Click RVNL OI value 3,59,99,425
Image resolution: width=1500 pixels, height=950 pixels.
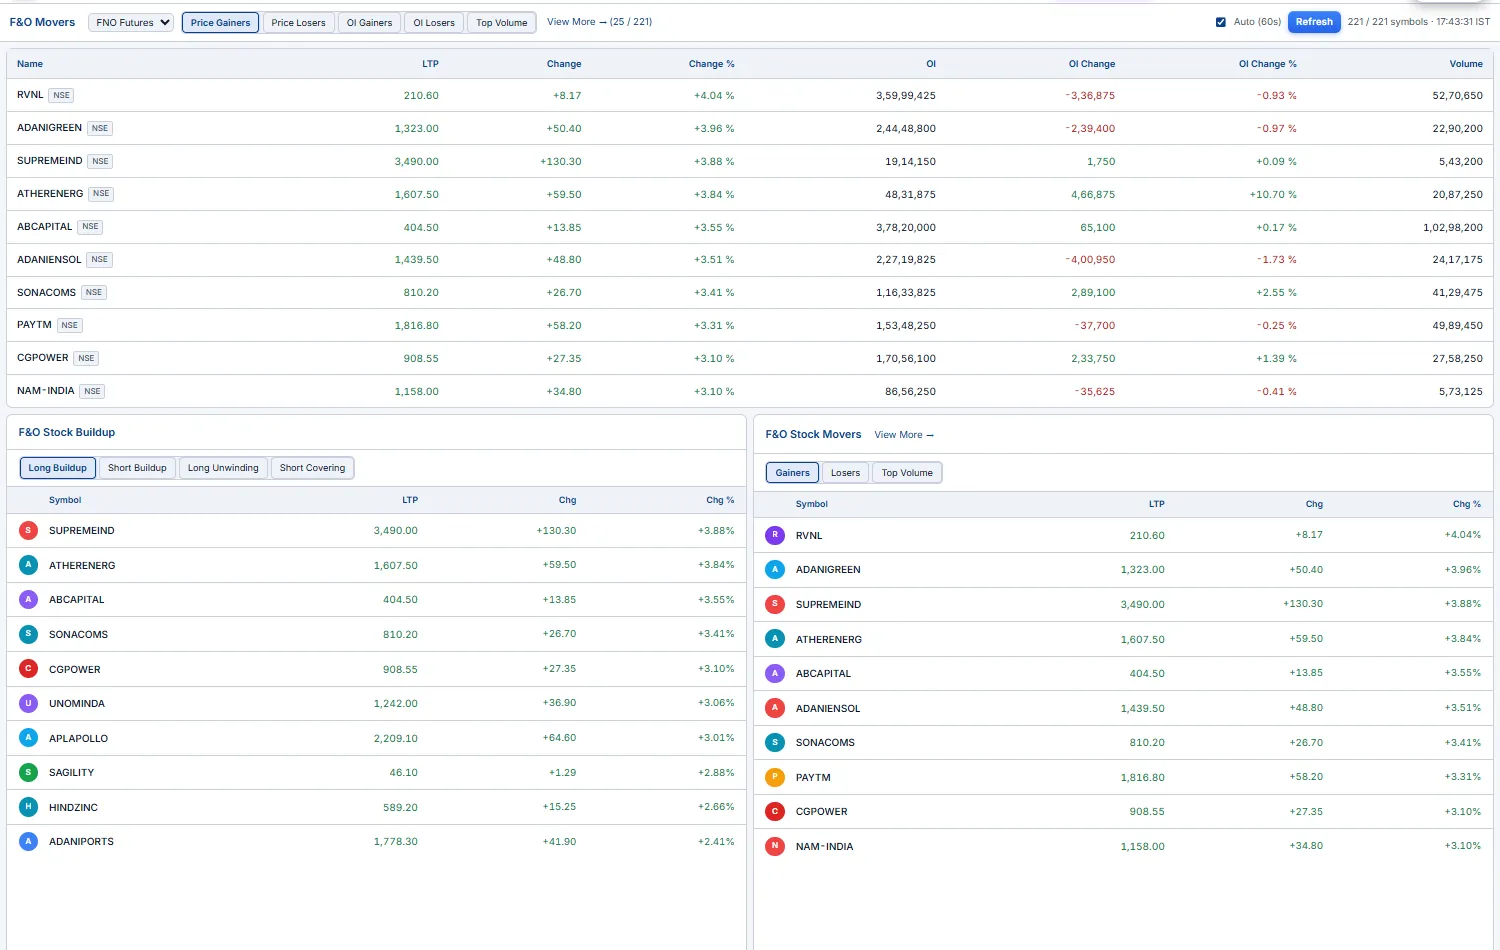[x=906, y=96]
